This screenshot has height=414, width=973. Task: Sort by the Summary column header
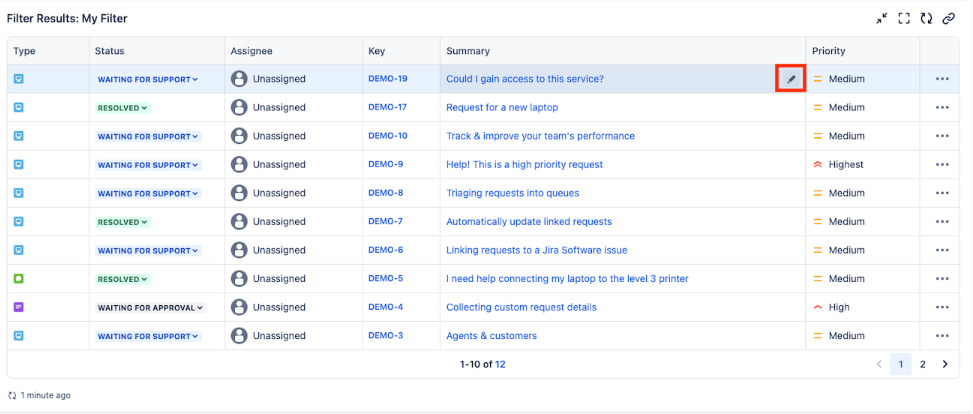pos(468,51)
